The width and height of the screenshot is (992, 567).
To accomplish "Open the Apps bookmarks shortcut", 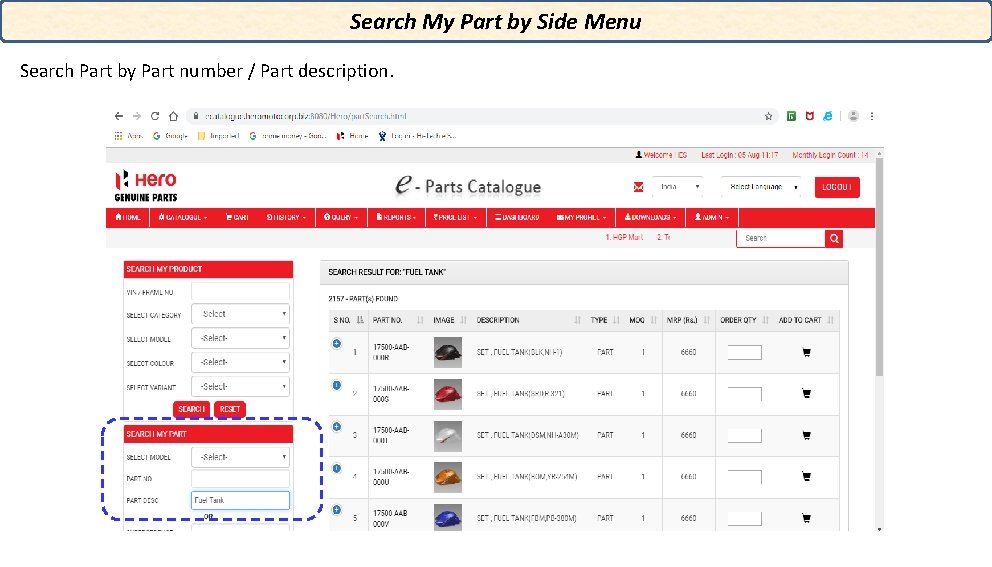I will pos(128,135).
